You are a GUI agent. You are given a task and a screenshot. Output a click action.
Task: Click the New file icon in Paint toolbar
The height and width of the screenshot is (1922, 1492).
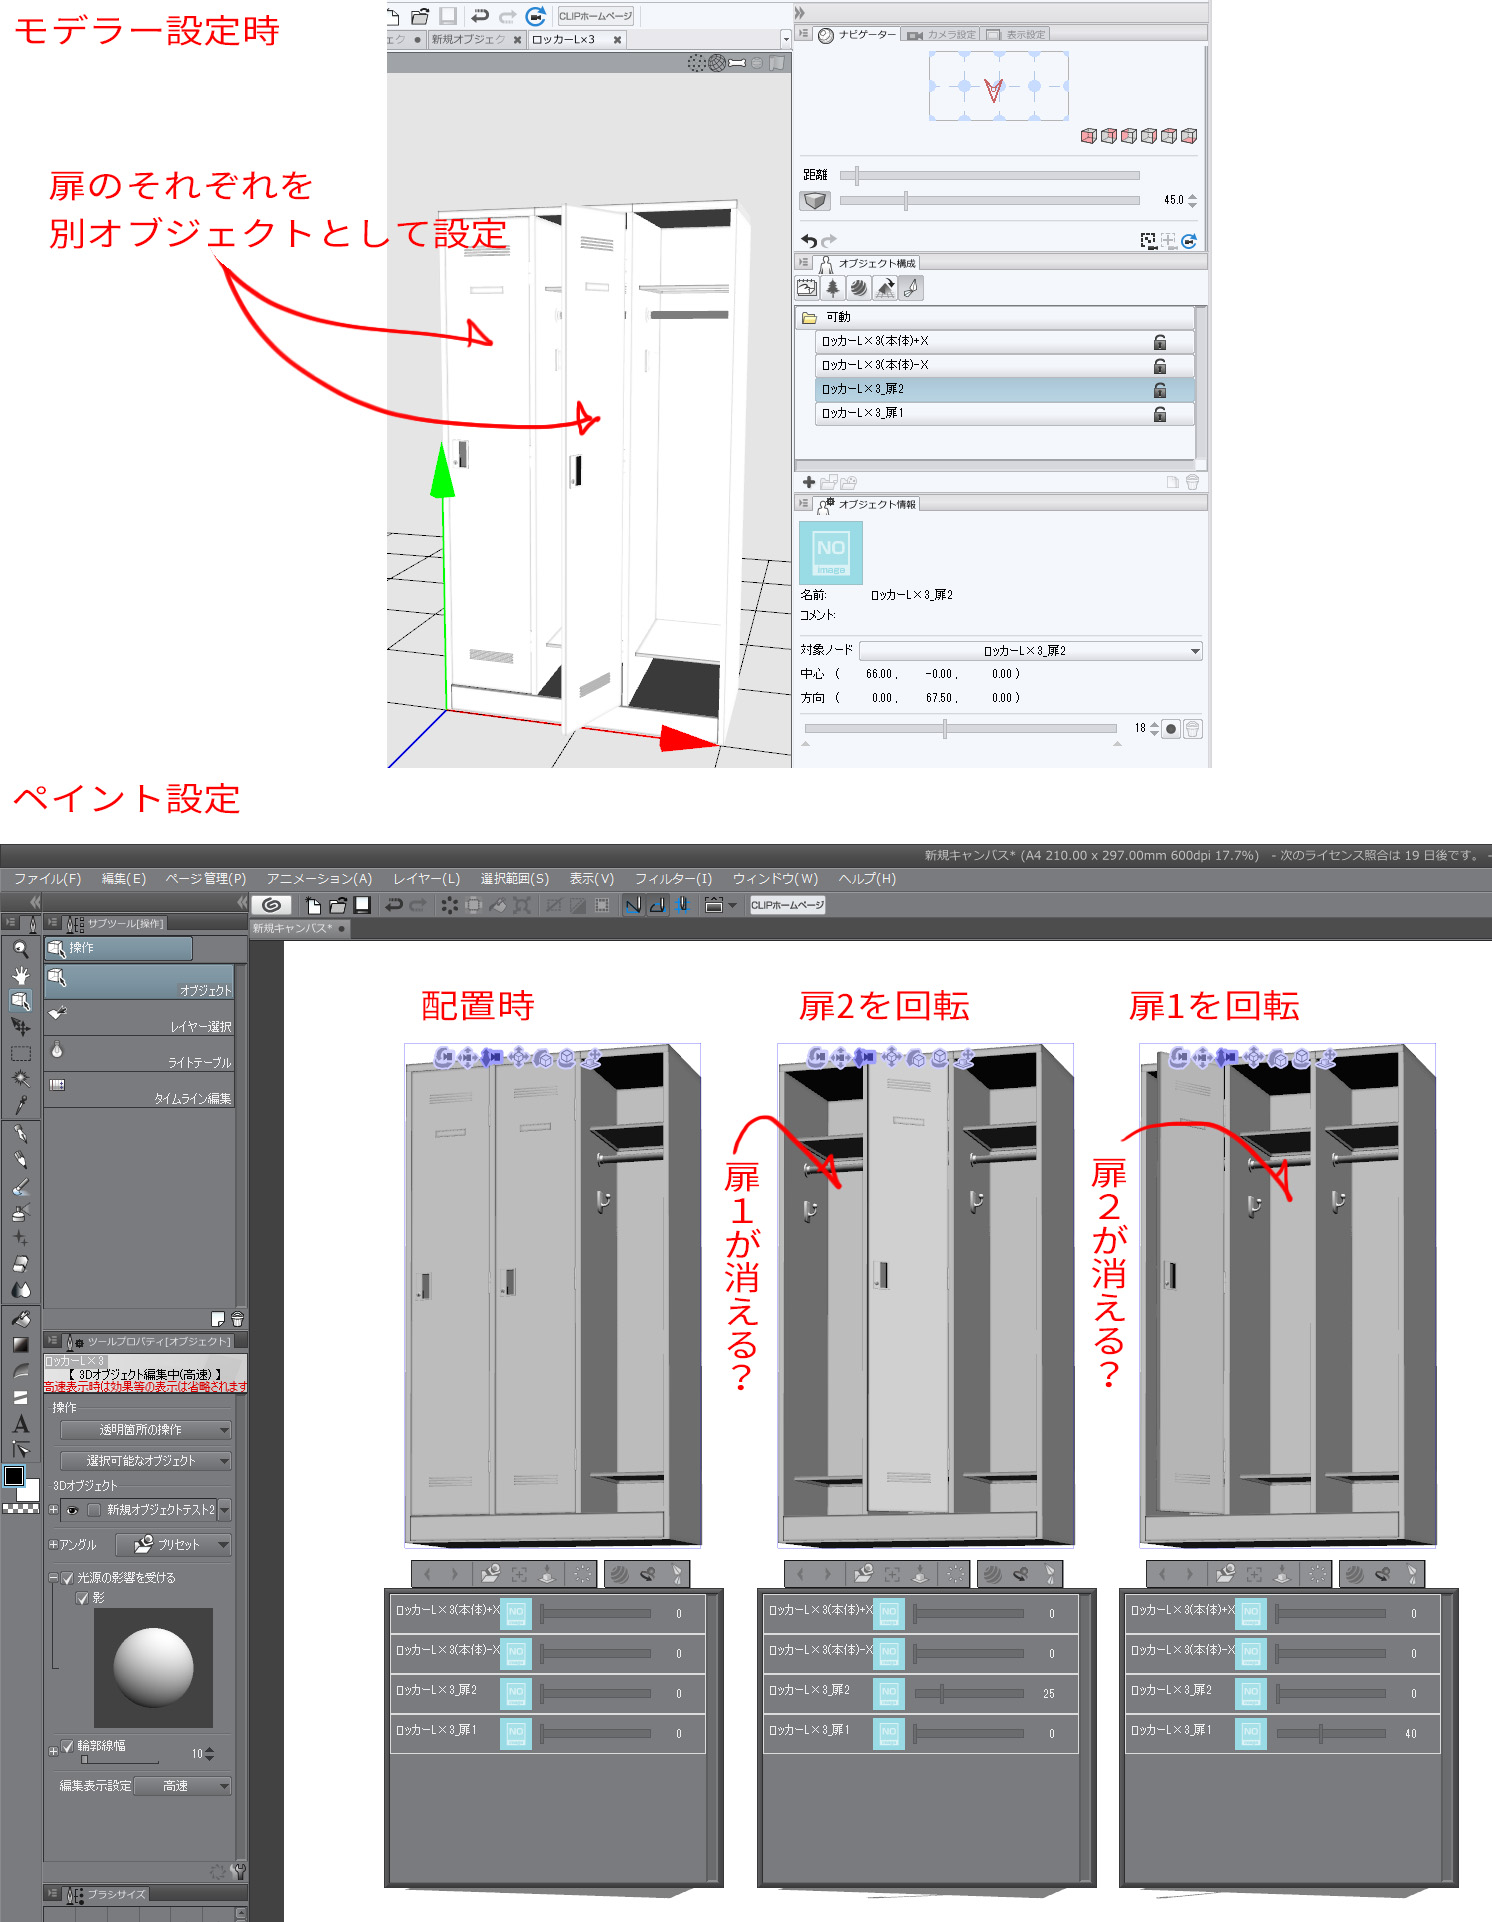click(x=313, y=905)
